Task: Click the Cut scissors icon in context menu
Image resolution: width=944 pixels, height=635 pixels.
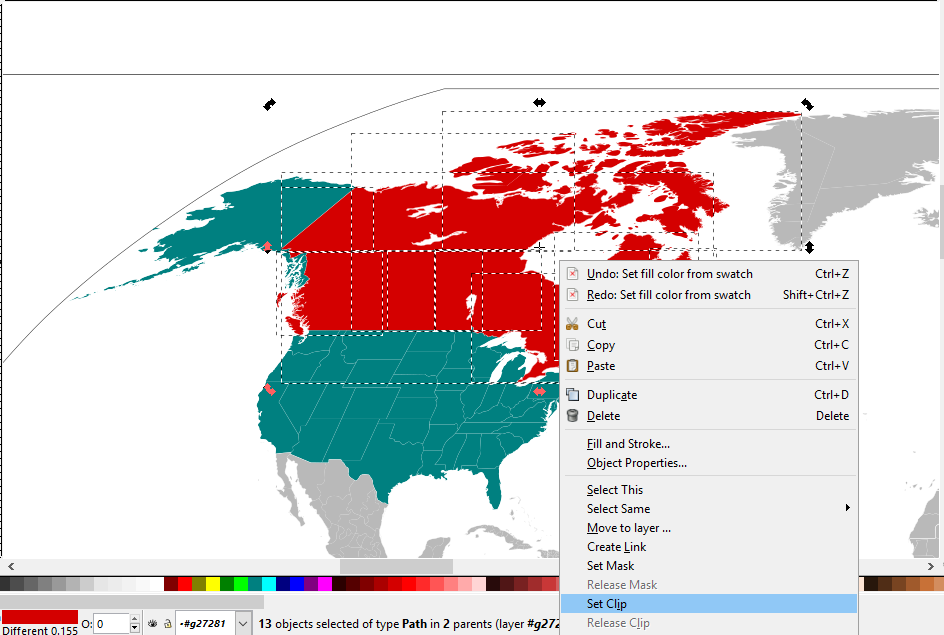Action: (x=572, y=324)
